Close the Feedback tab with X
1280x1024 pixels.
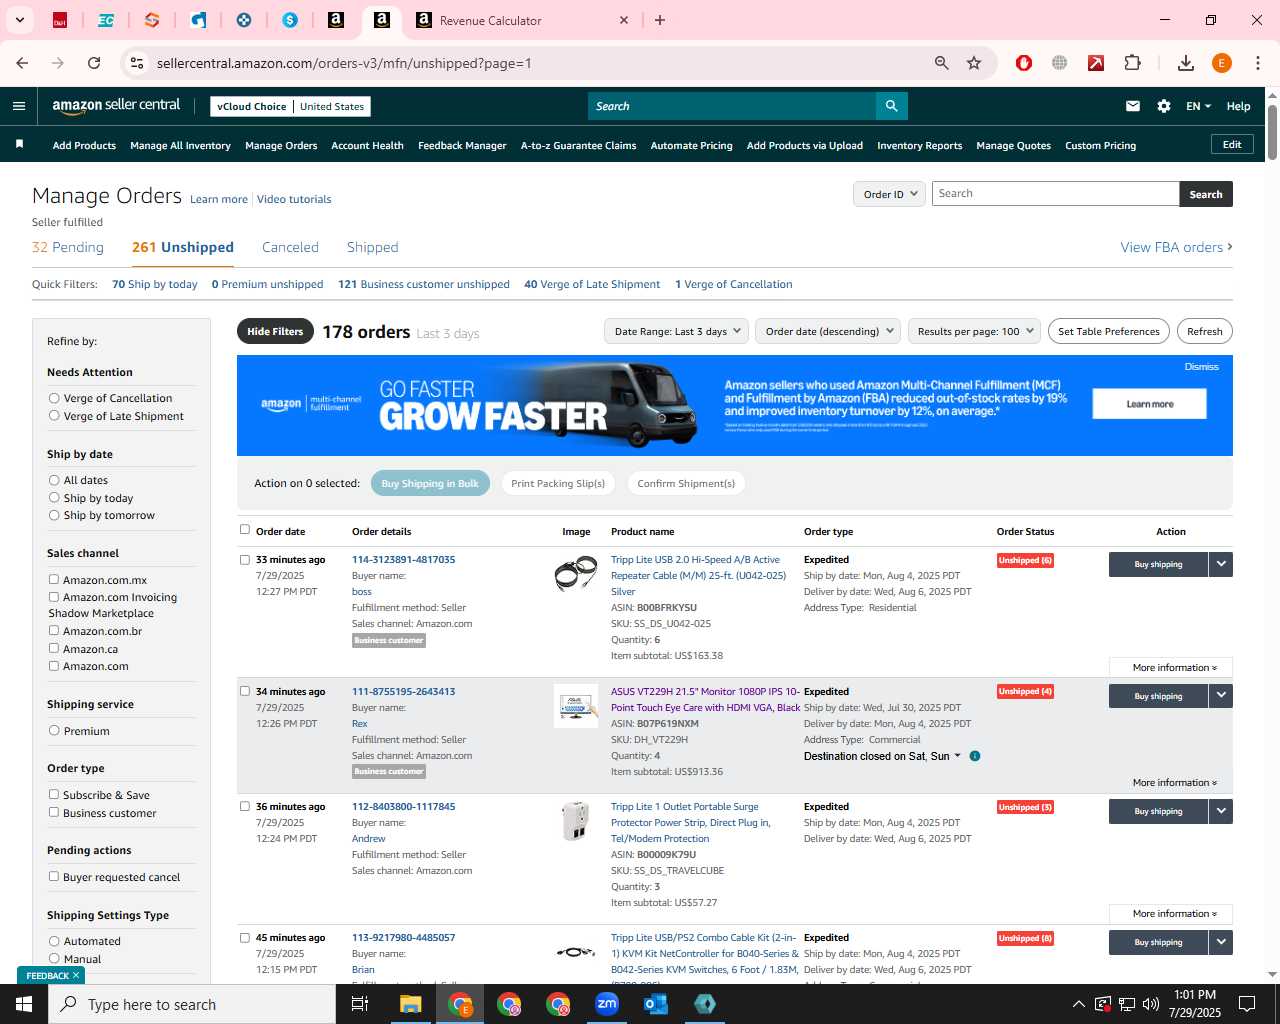(76, 975)
